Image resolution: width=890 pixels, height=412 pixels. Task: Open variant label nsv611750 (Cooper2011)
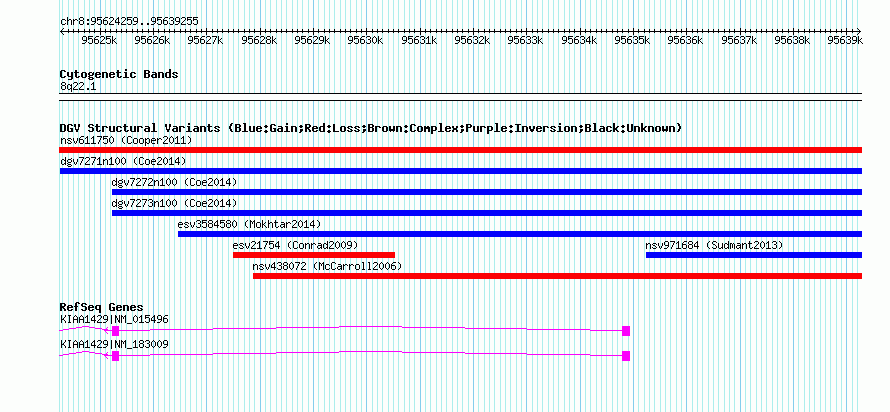coord(126,140)
